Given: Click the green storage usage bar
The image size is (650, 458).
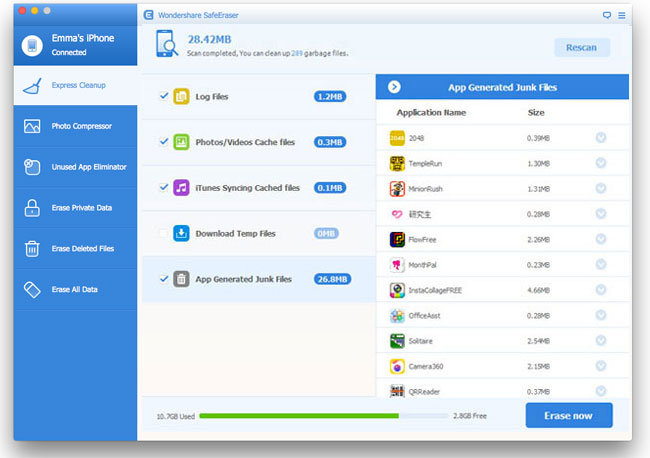Looking at the screenshot, I should click(299, 416).
